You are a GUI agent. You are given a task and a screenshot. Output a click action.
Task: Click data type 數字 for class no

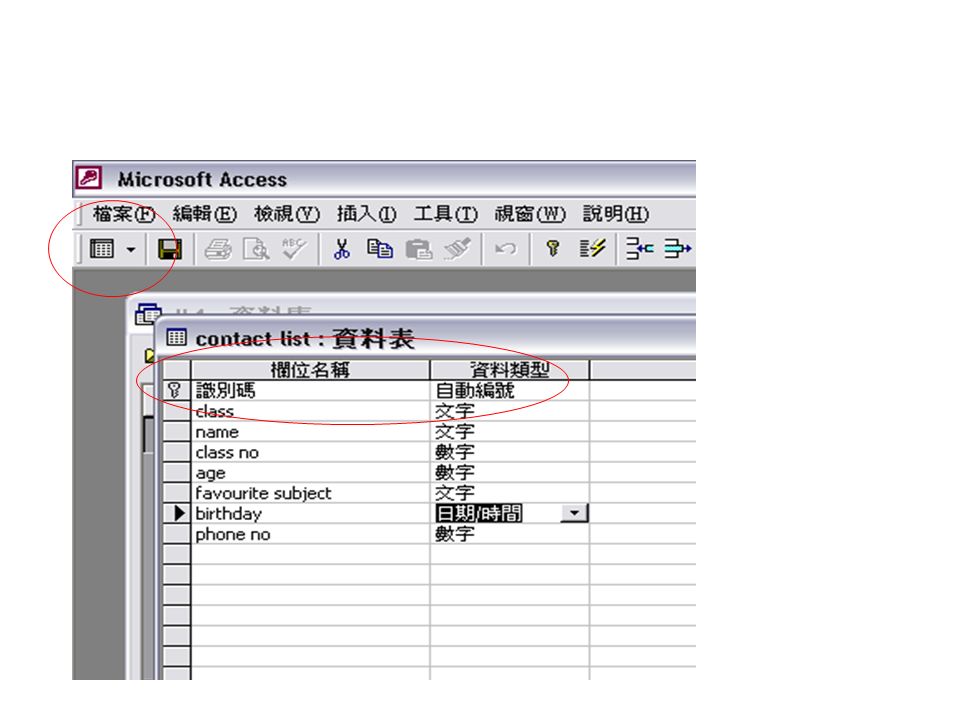[x=509, y=452]
